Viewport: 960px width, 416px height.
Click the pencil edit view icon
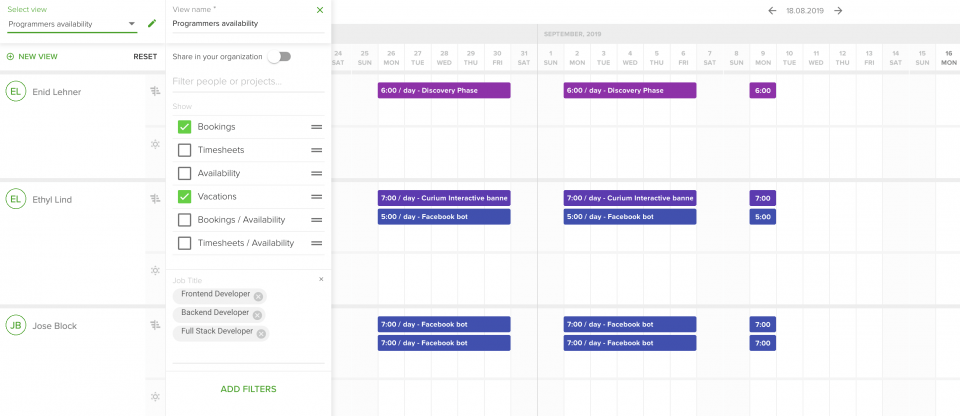click(x=152, y=24)
